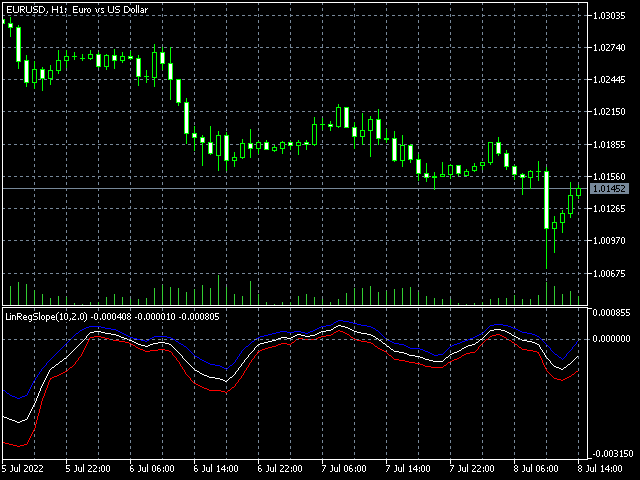Click price scale value 1.00675
640x480 pixels.
coord(609,273)
